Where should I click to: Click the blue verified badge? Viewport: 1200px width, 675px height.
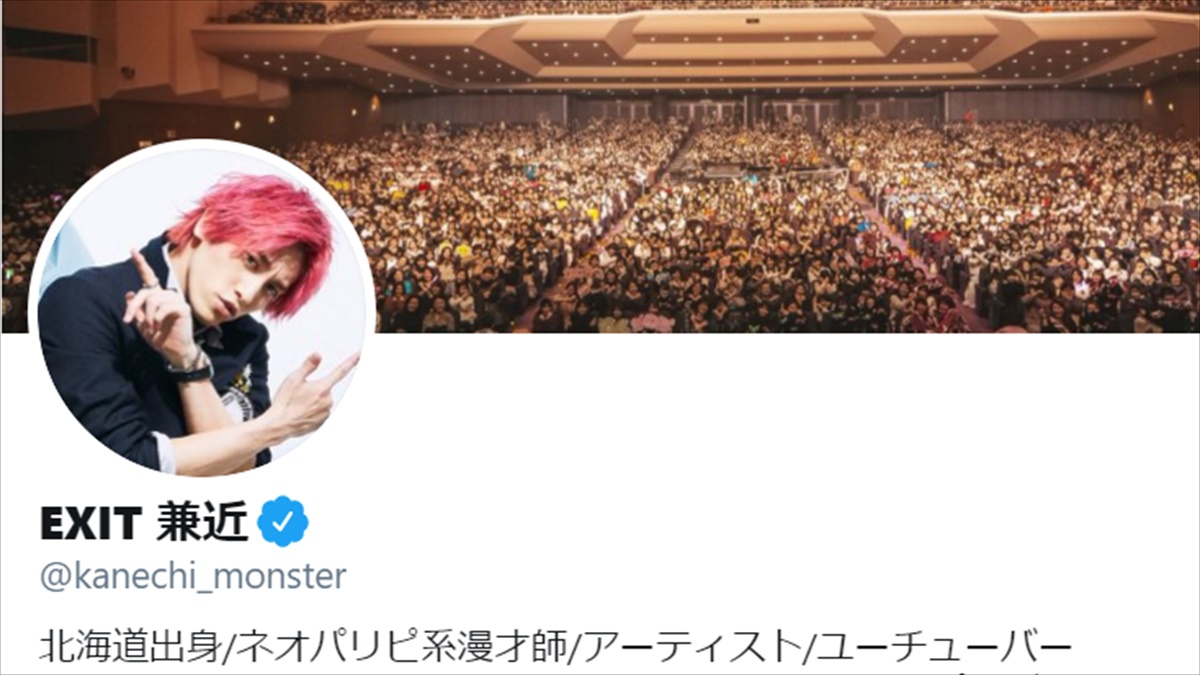[x=283, y=523]
